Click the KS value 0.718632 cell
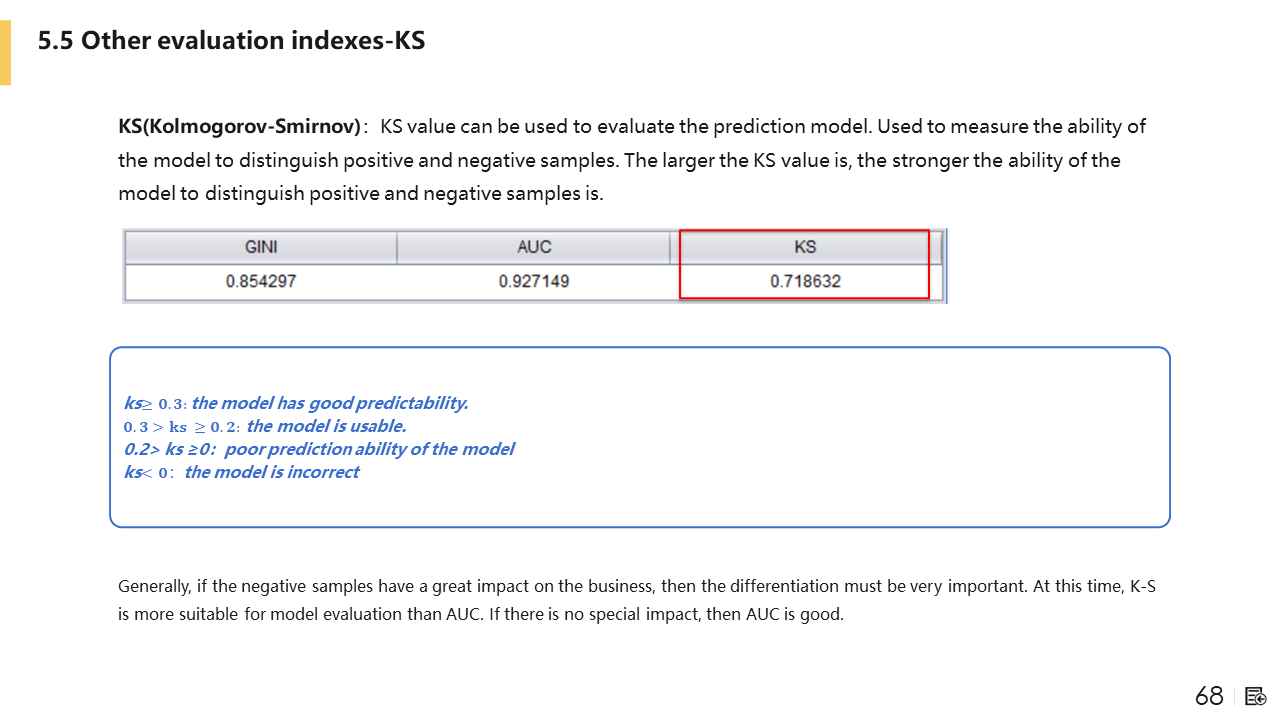 coord(805,281)
